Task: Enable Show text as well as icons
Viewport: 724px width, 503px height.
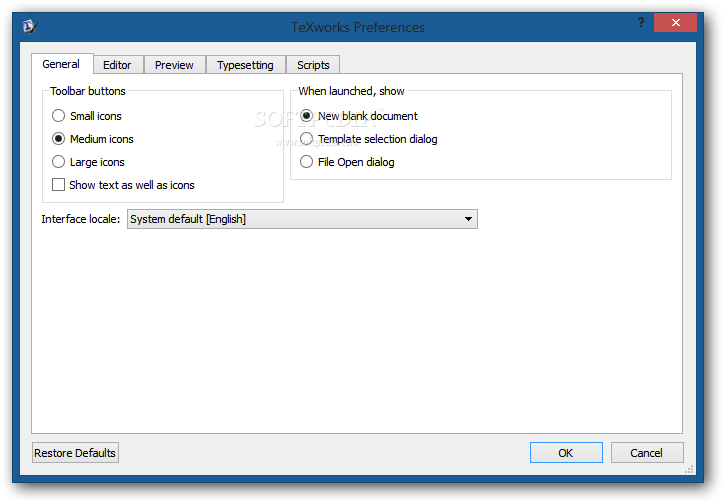Action: tap(123, 185)
